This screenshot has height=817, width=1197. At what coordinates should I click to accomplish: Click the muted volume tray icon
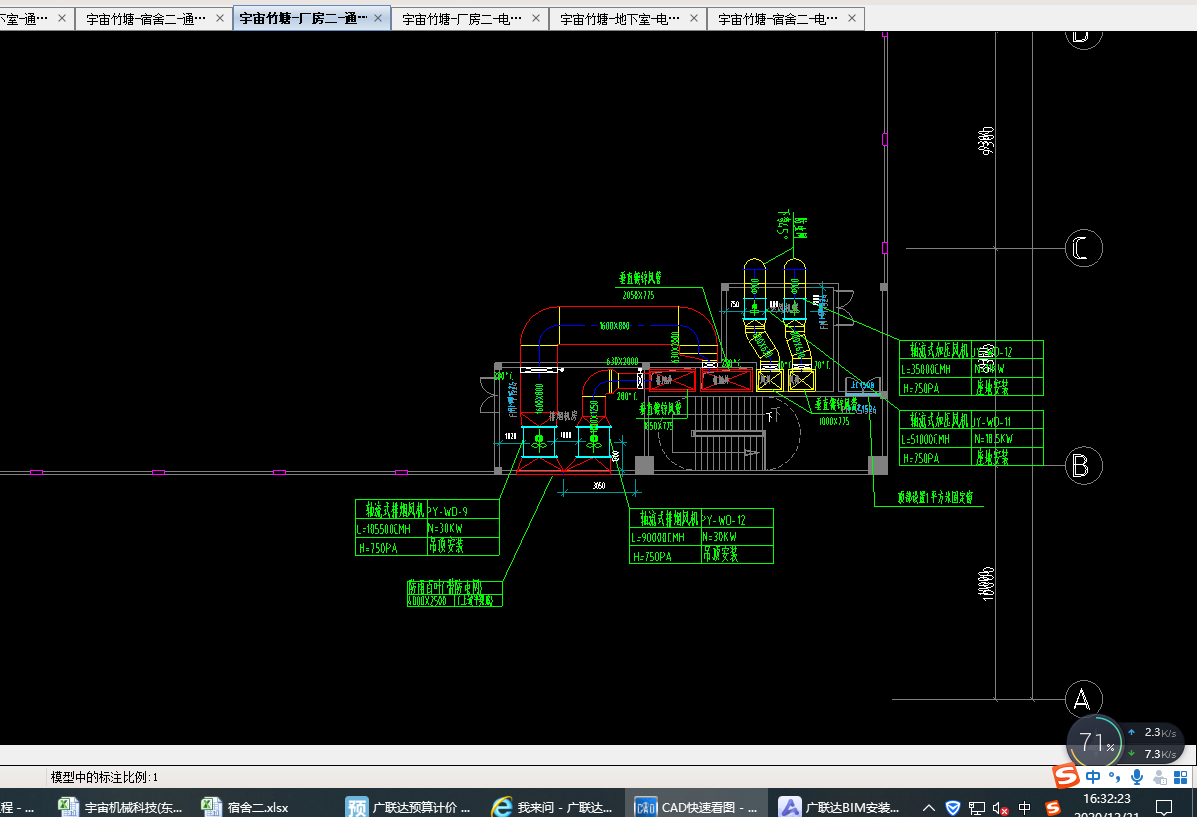pos(1000,807)
